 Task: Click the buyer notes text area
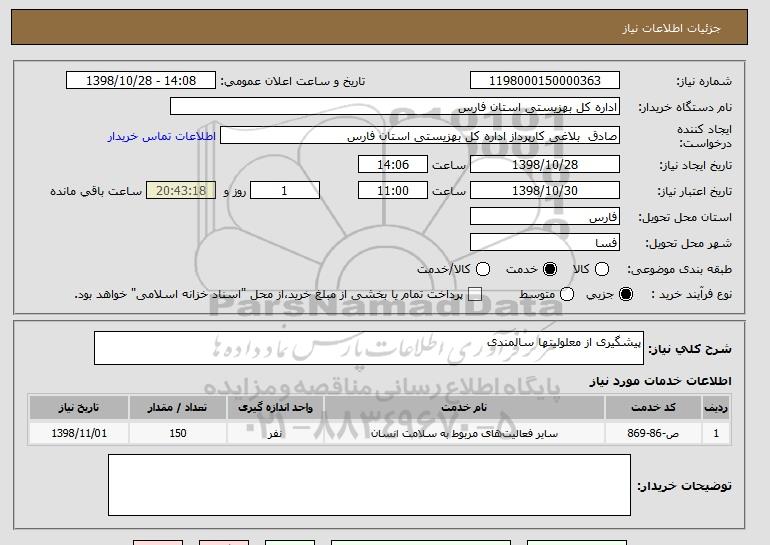(369, 485)
